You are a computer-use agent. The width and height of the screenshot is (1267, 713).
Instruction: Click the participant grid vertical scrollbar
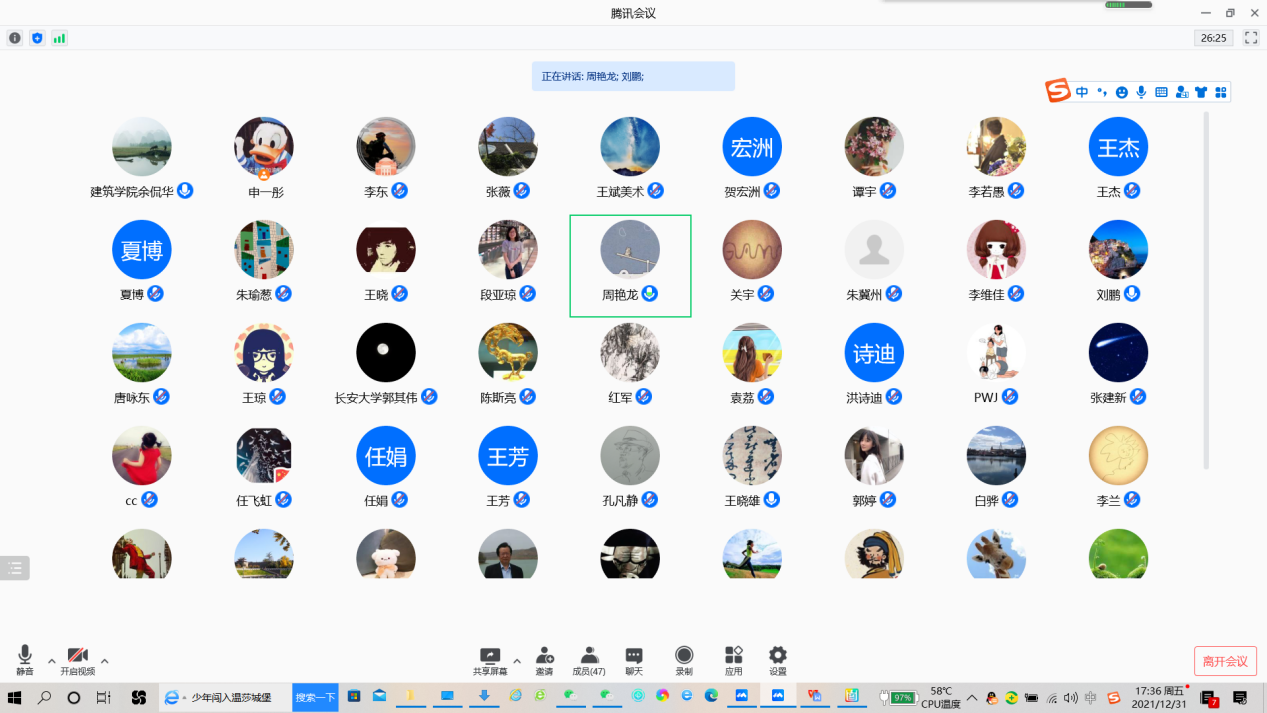(1205, 290)
